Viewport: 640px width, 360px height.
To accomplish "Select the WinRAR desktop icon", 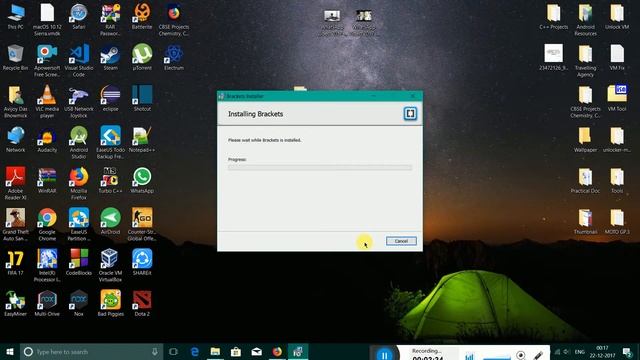I will [47, 181].
